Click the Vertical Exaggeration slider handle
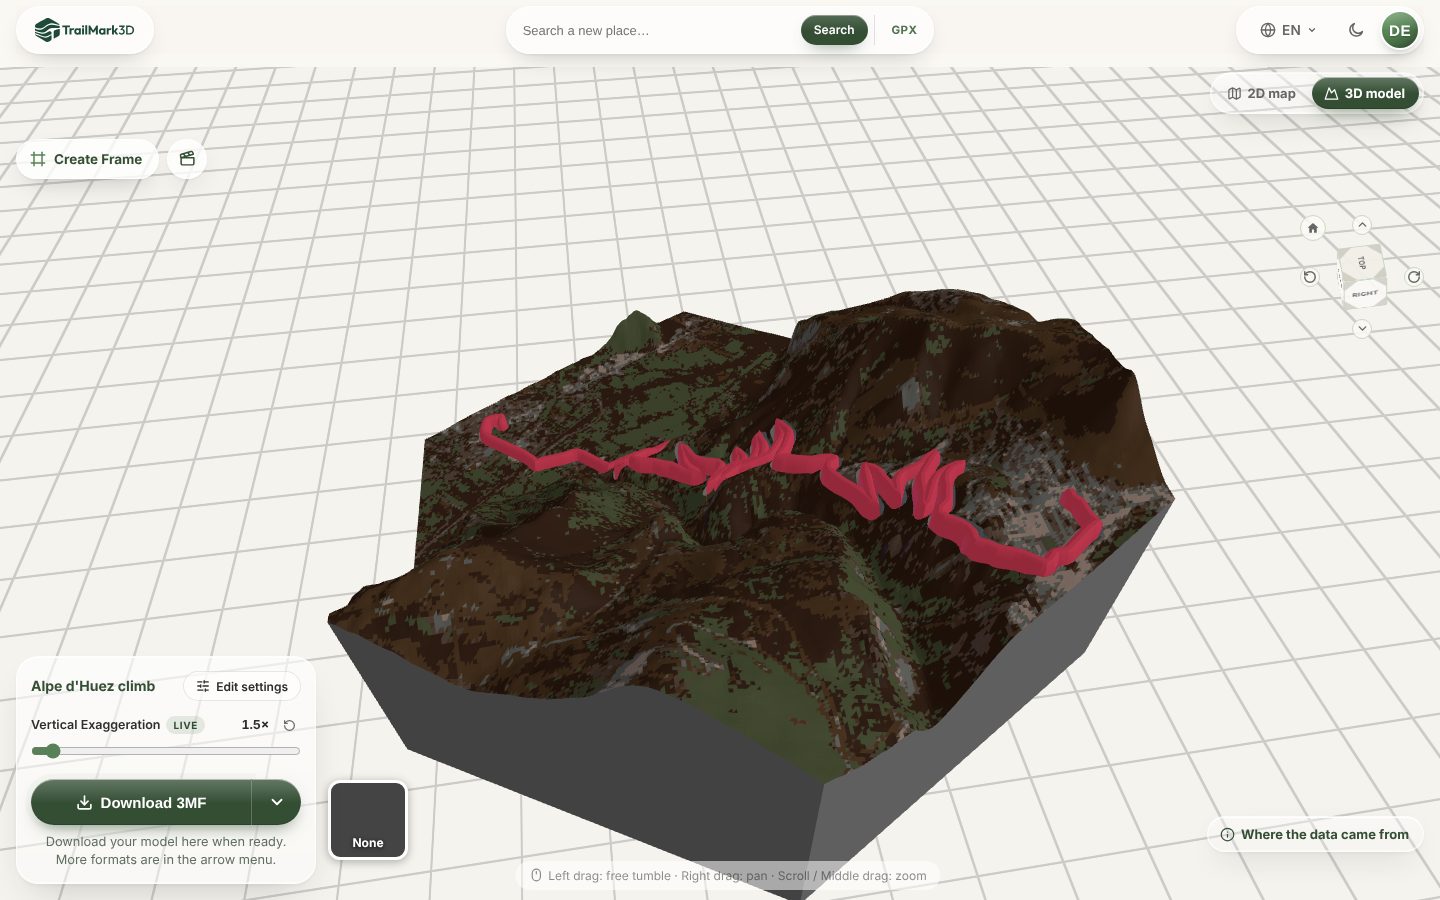 pos(53,751)
